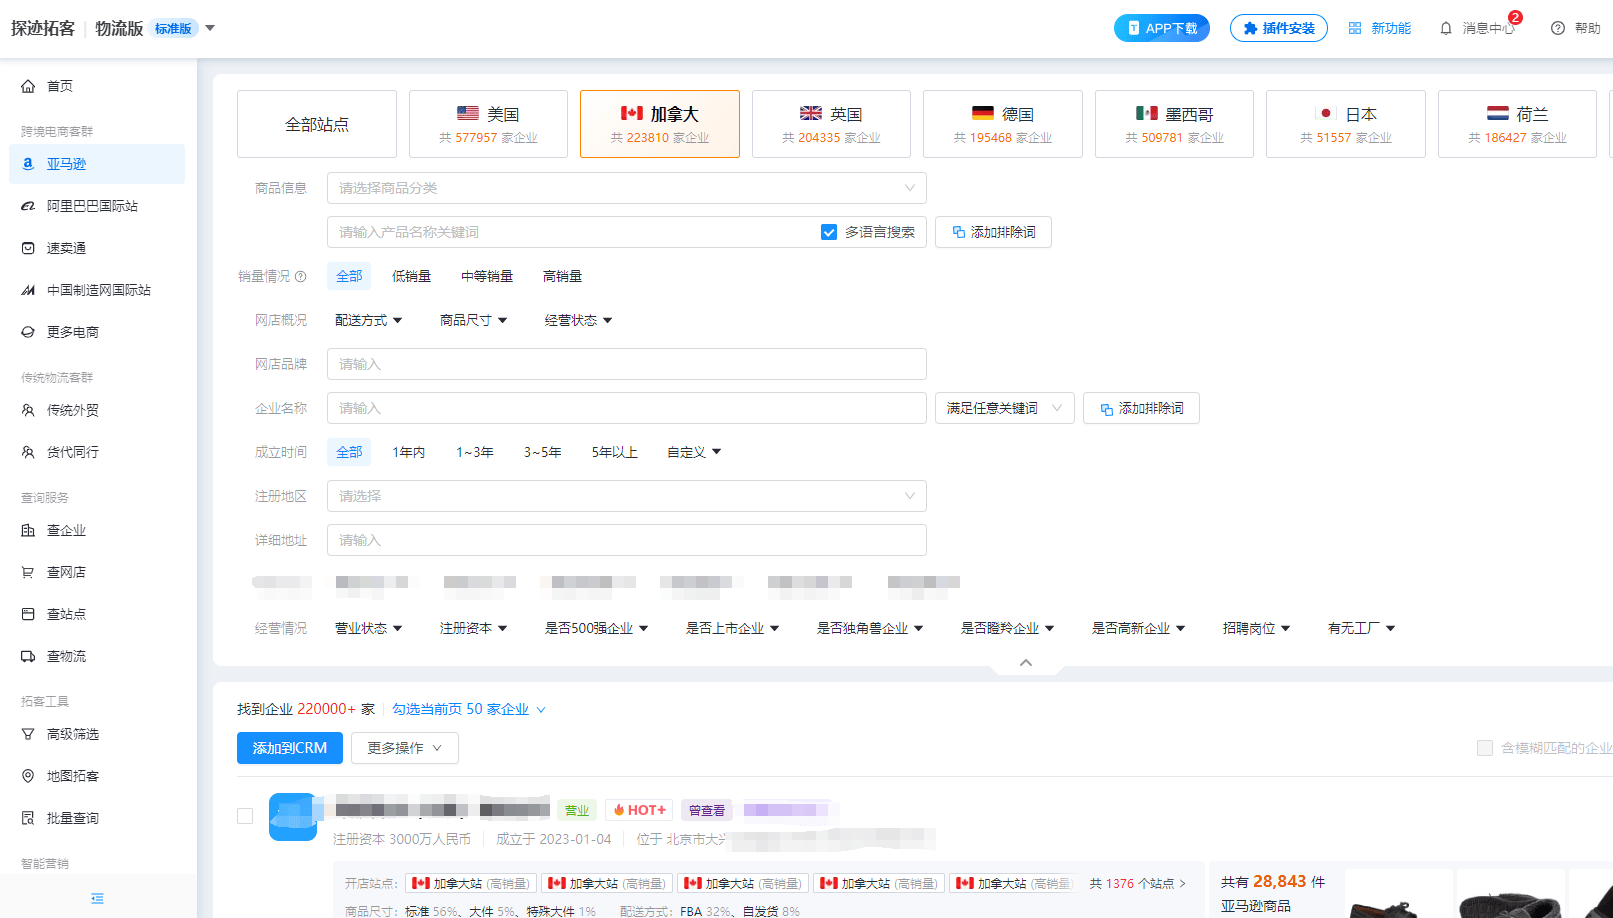Viewport: 1613px width, 918px height.
Task: Open 地图拓客 map icon
Action: click(x=28, y=776)
